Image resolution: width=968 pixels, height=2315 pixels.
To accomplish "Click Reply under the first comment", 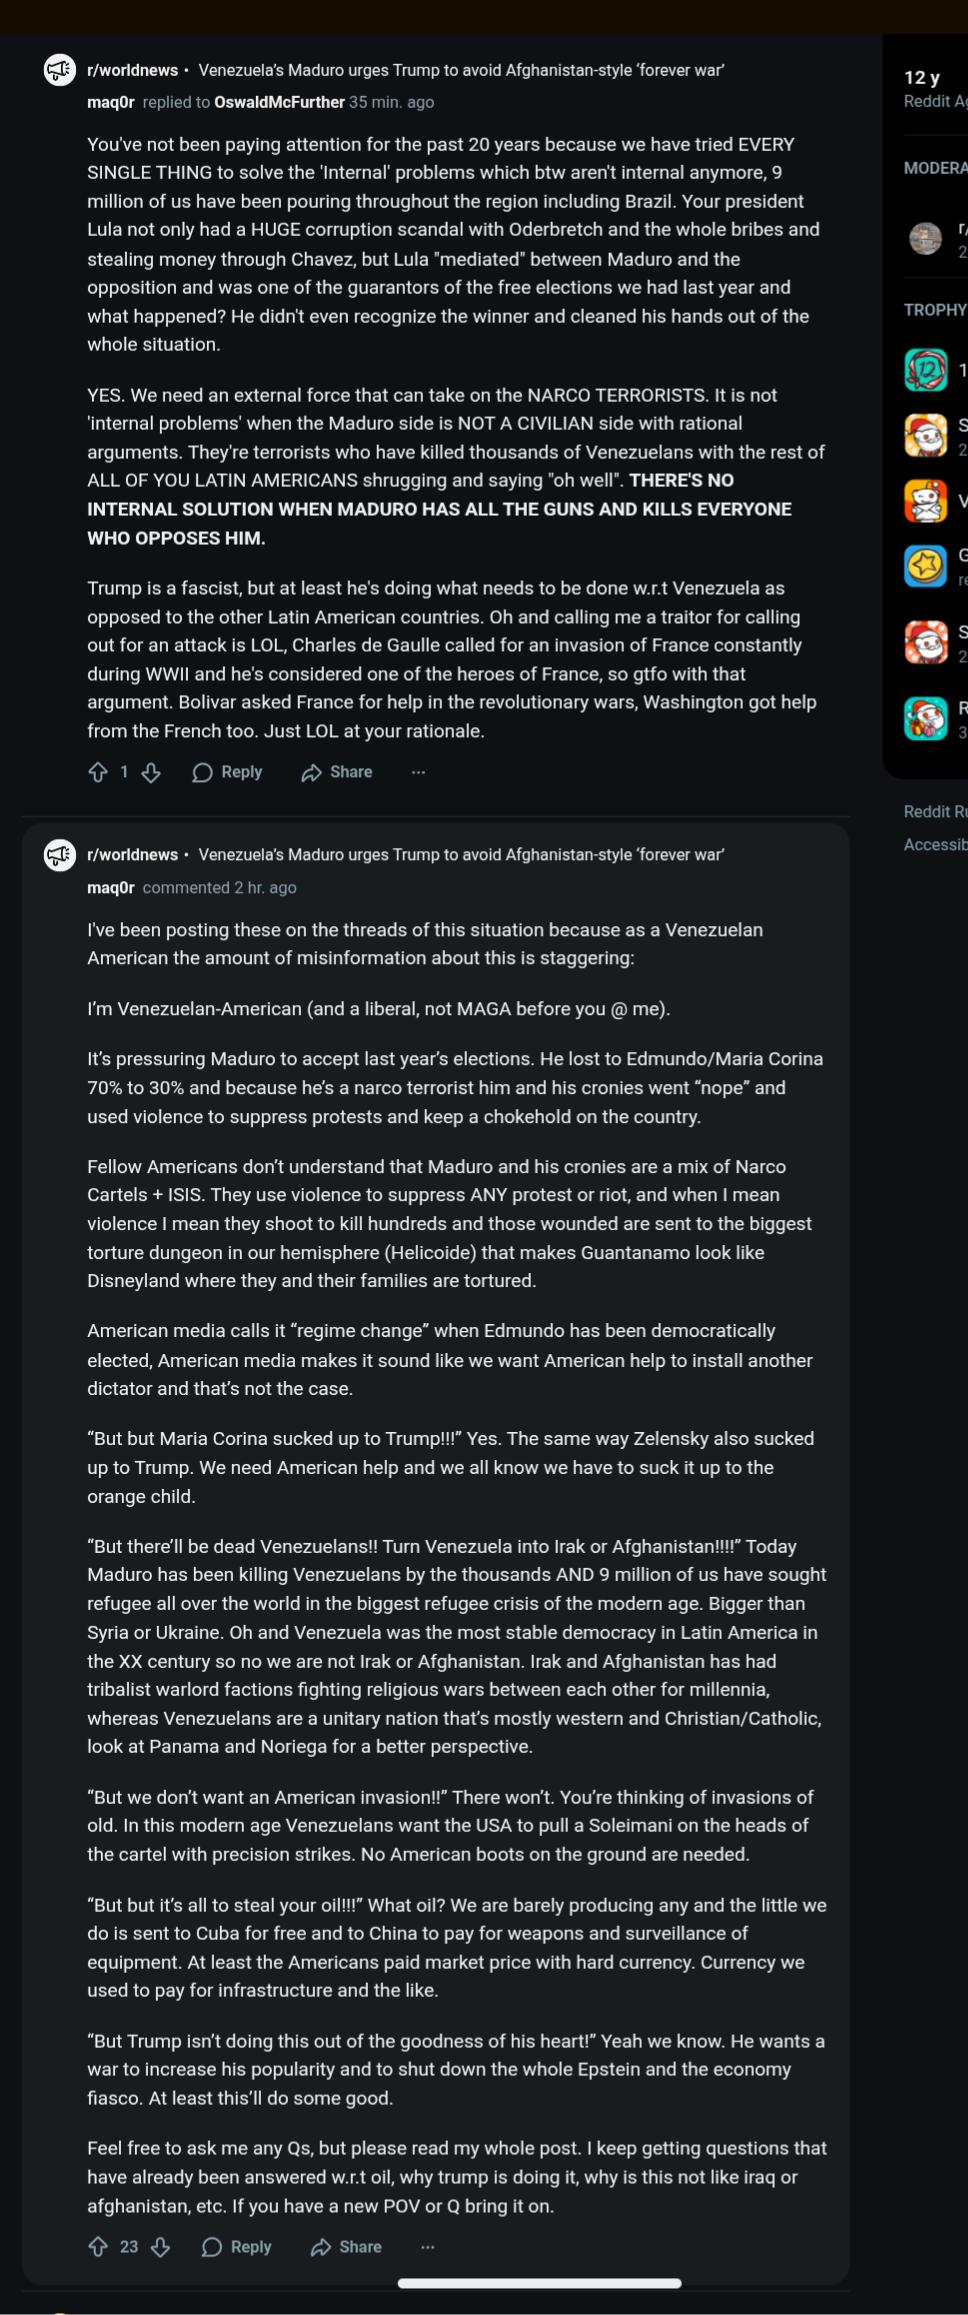I will [228, 772].
